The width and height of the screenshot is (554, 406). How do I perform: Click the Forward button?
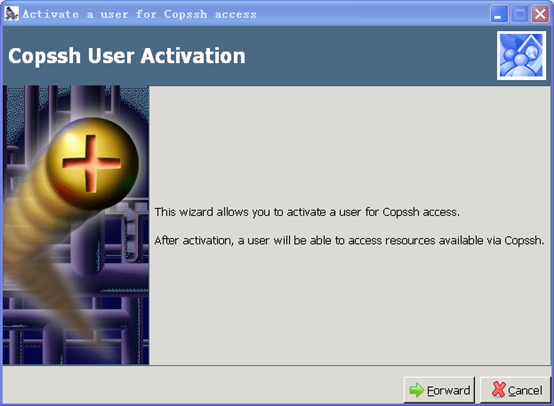[x=439, y=390]
